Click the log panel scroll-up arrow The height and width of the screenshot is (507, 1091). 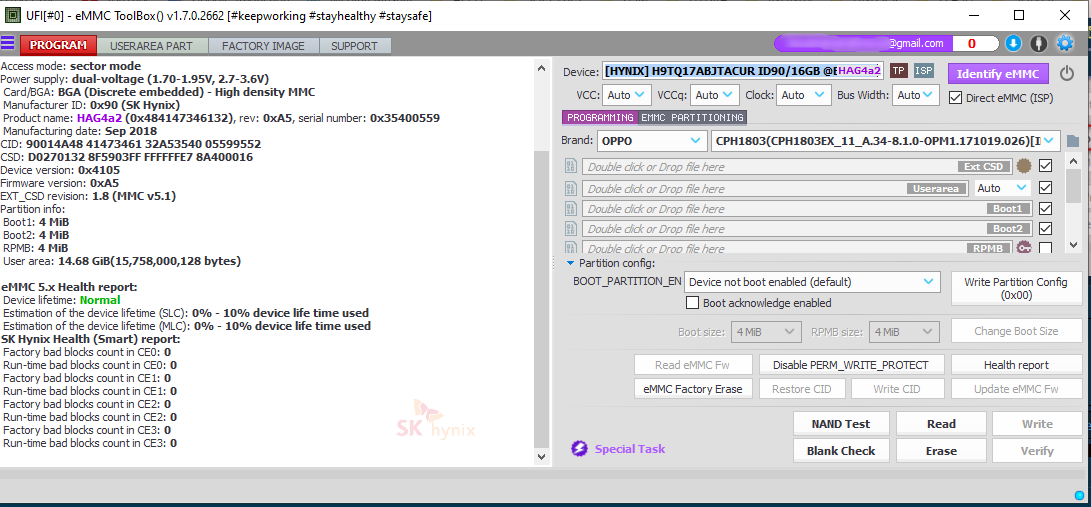(x=541, y=68)
